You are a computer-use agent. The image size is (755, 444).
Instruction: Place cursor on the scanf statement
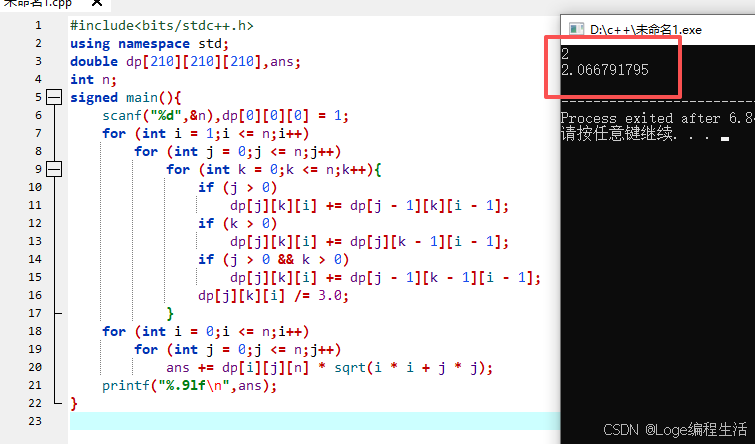click(225, 116)
